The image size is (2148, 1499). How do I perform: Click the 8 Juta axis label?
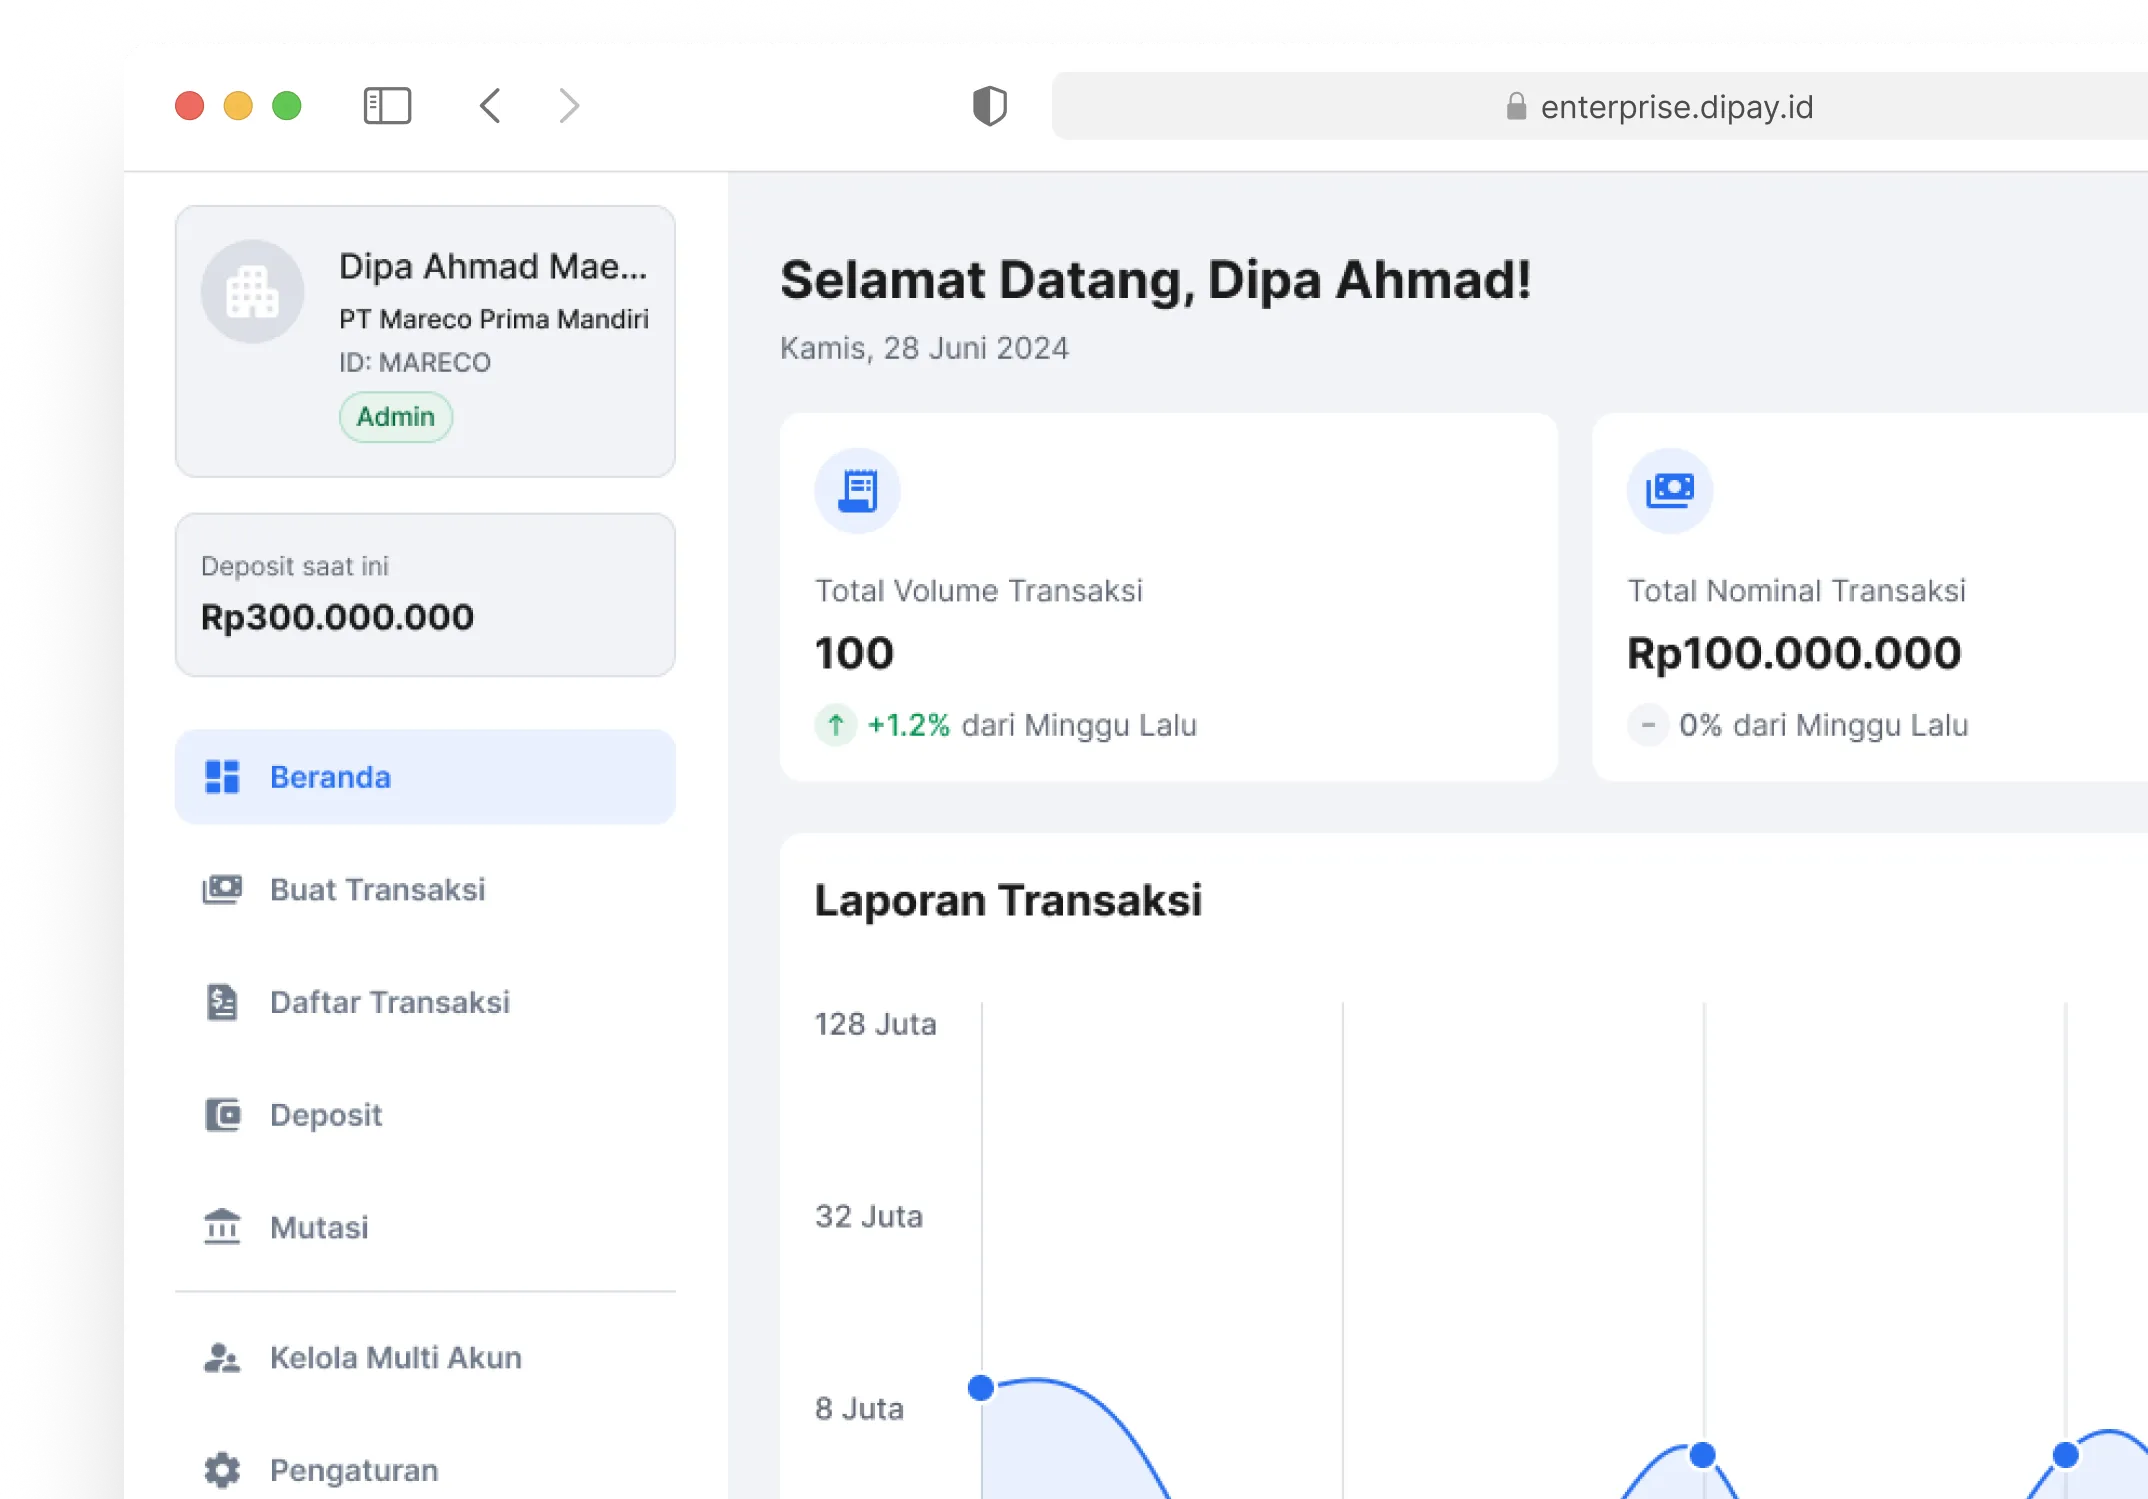click(x=860, y=1409)
